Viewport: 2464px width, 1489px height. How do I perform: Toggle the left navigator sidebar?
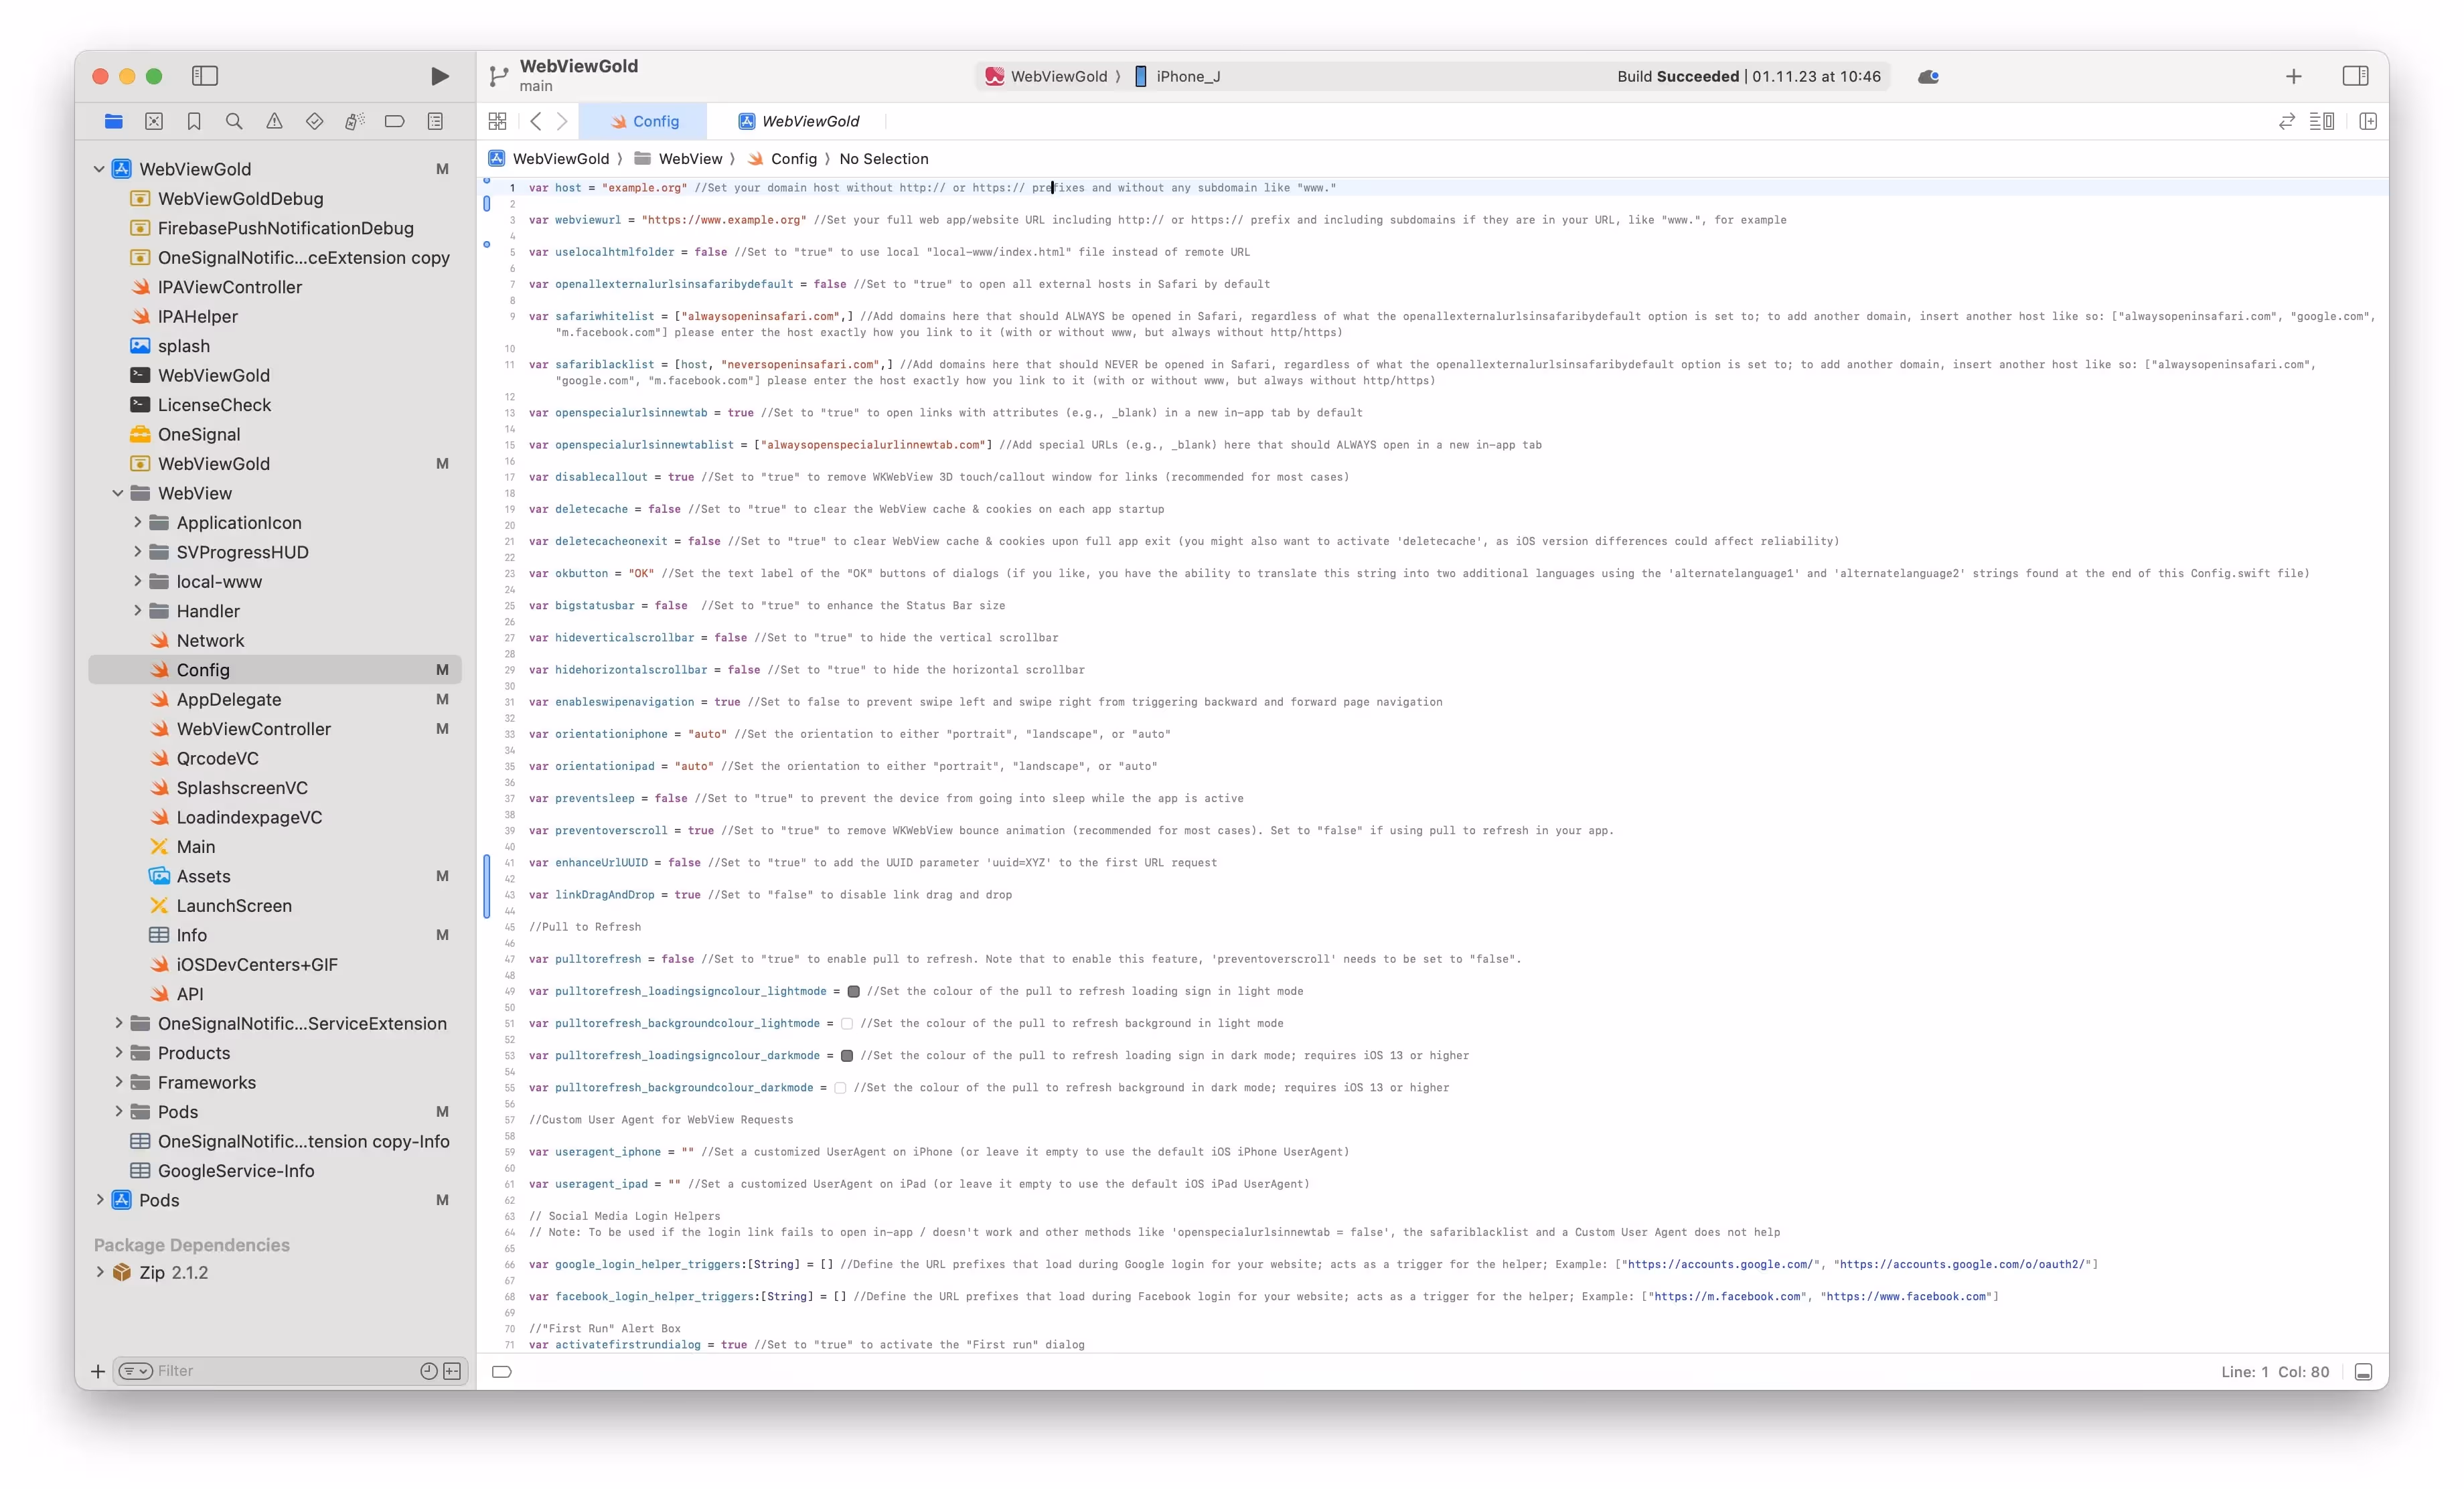tap(205, 76)
